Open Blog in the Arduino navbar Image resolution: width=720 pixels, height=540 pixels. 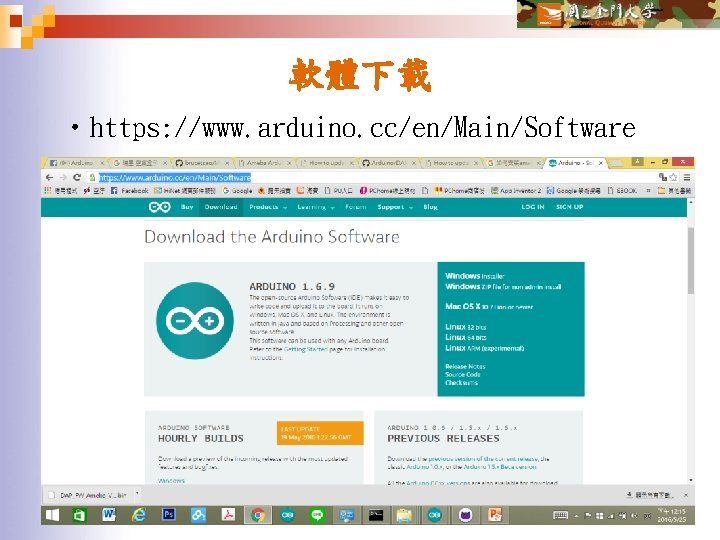[430, 207]
